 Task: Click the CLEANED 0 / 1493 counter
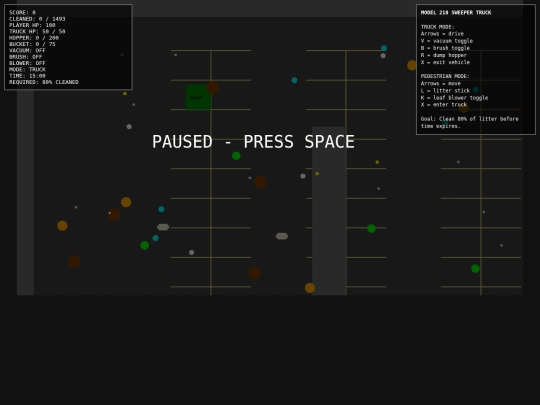coord(37,19)
